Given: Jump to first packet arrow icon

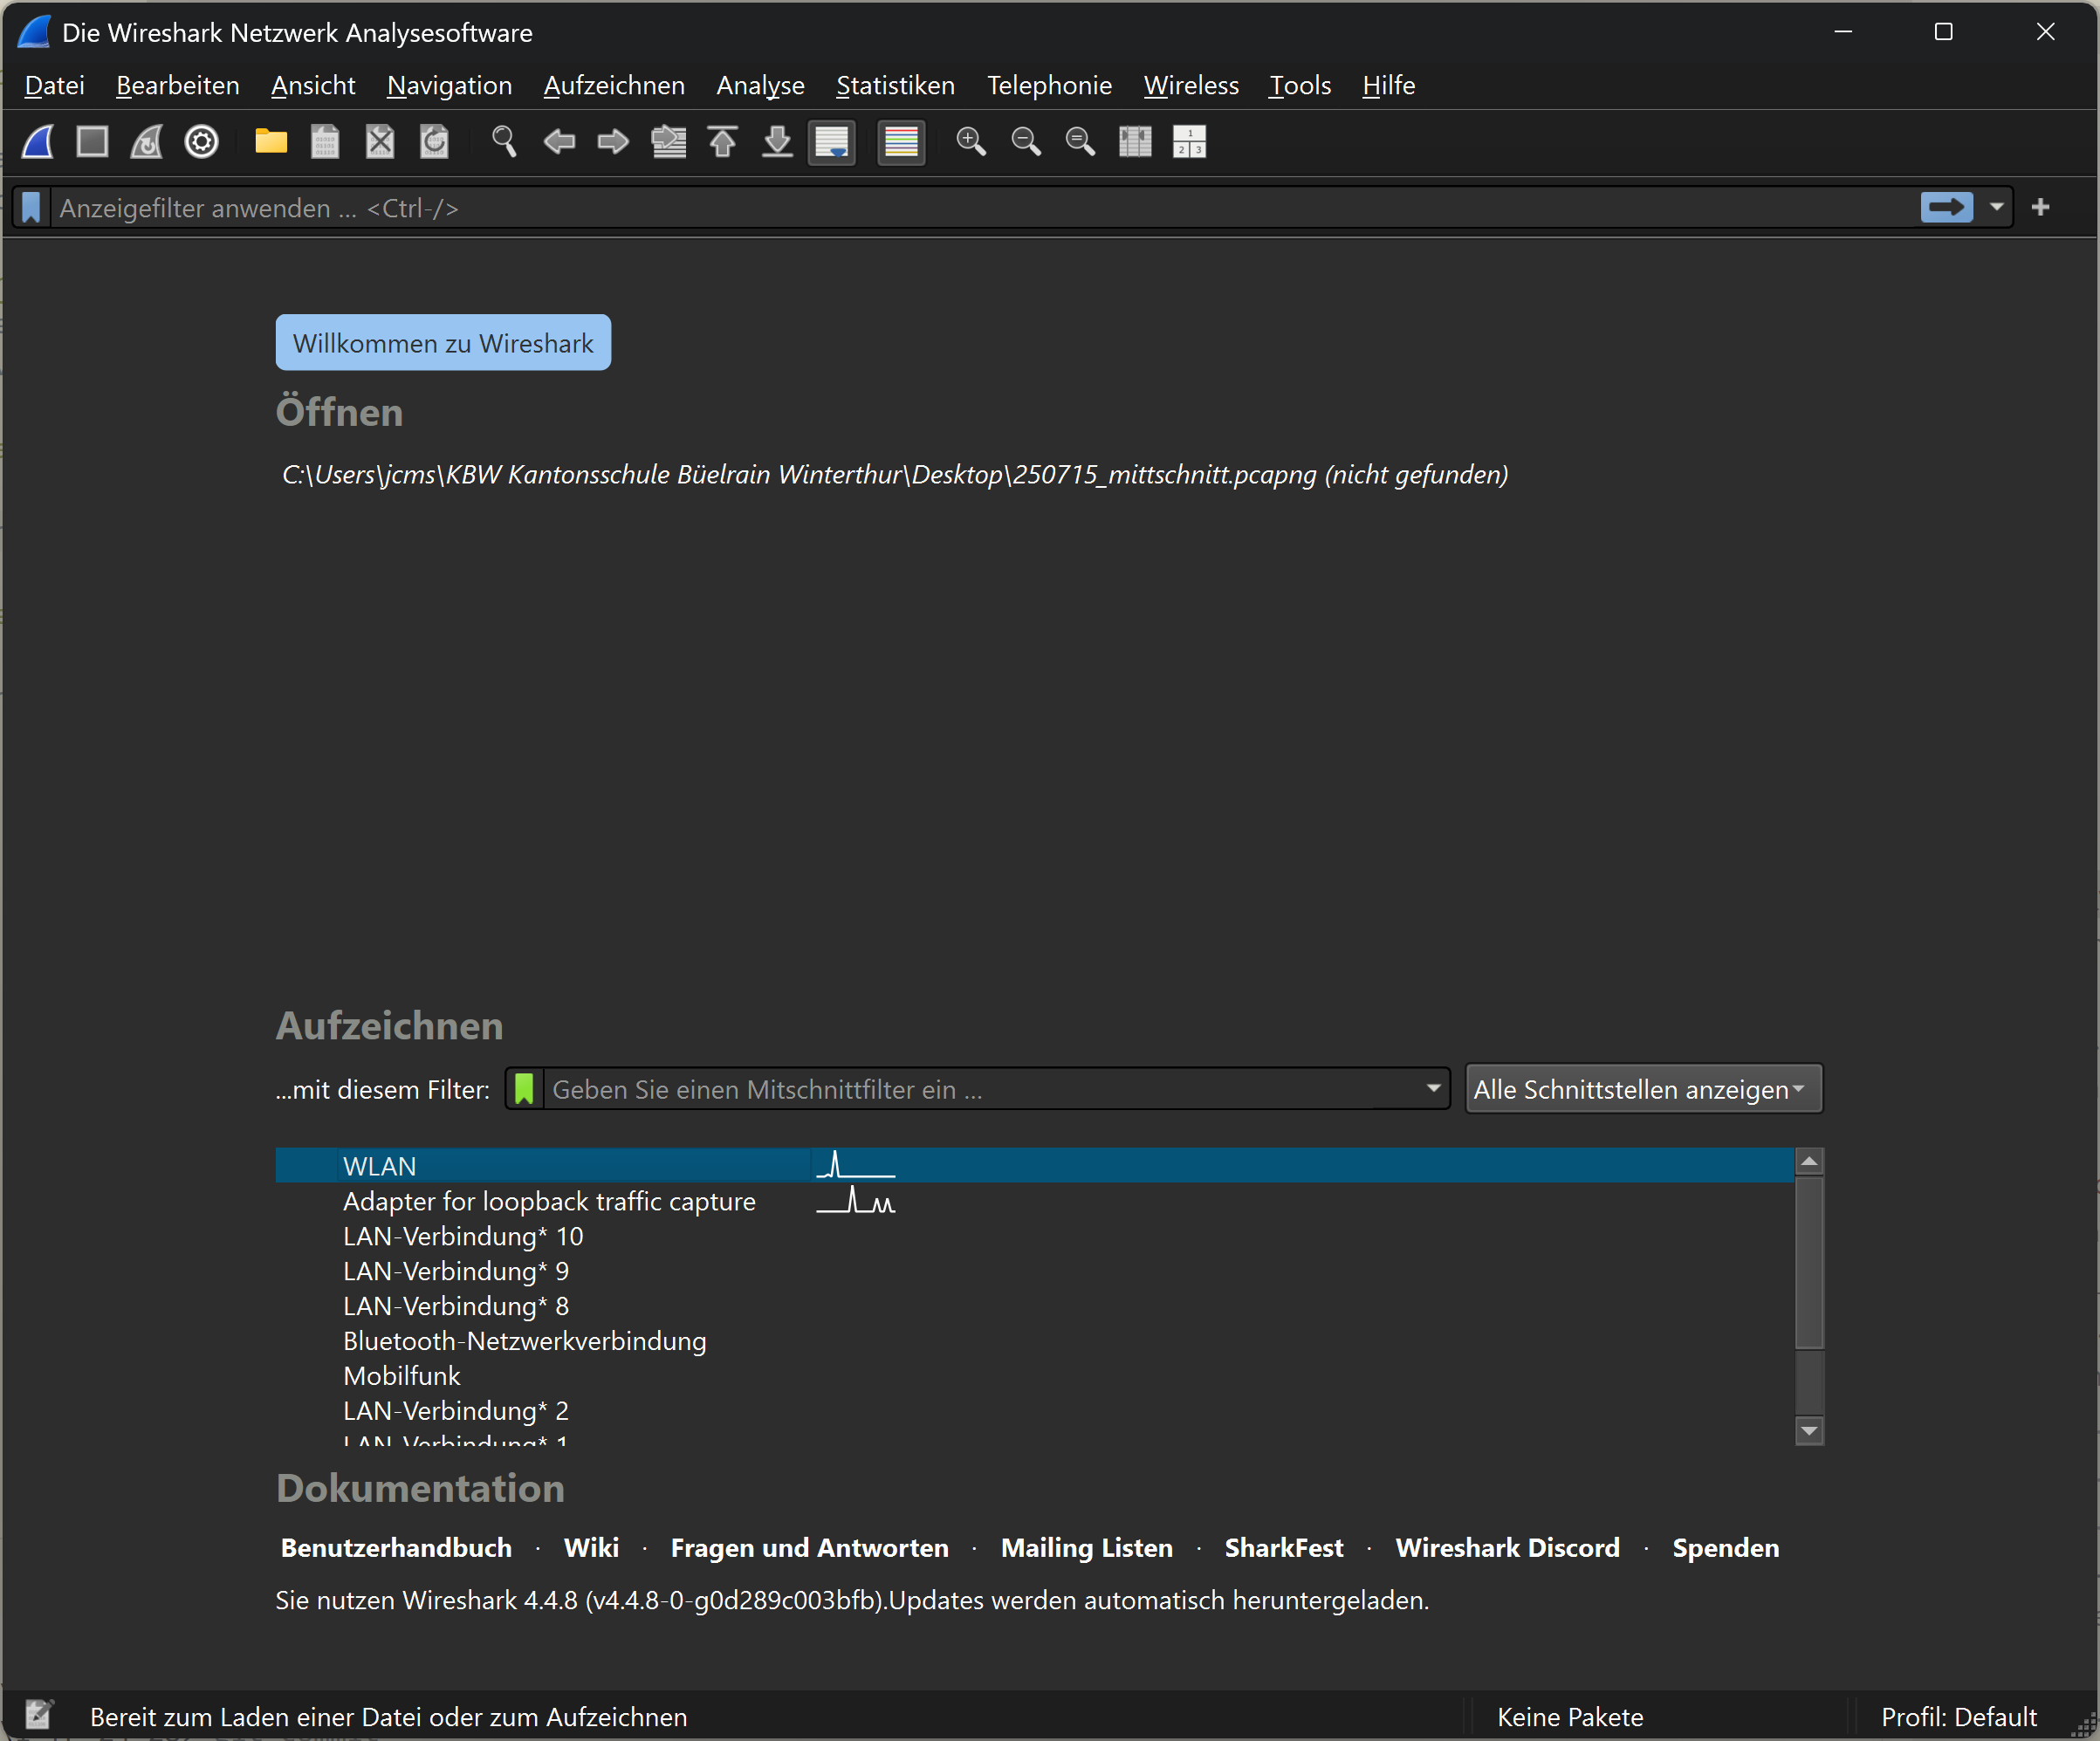Looking at the screenshot, I should tap(723, 142).
